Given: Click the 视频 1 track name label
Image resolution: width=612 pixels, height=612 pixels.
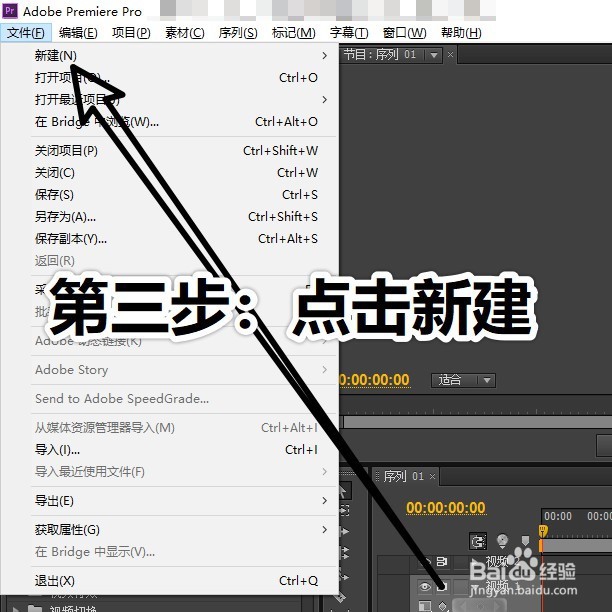Looking at the screenshot, I should pyautogui.click(x=502, y=585).
